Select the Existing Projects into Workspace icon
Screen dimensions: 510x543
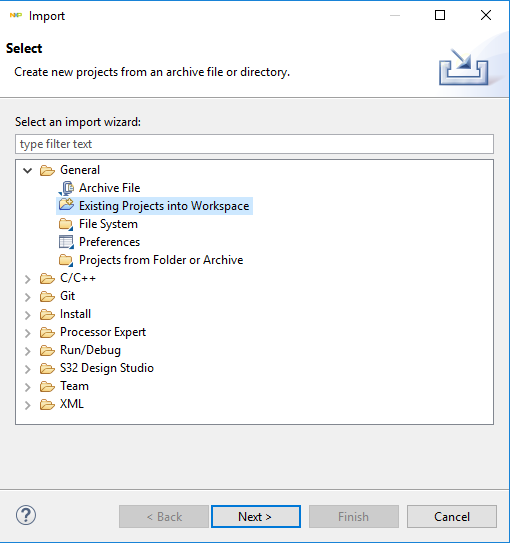coord(66,205)
